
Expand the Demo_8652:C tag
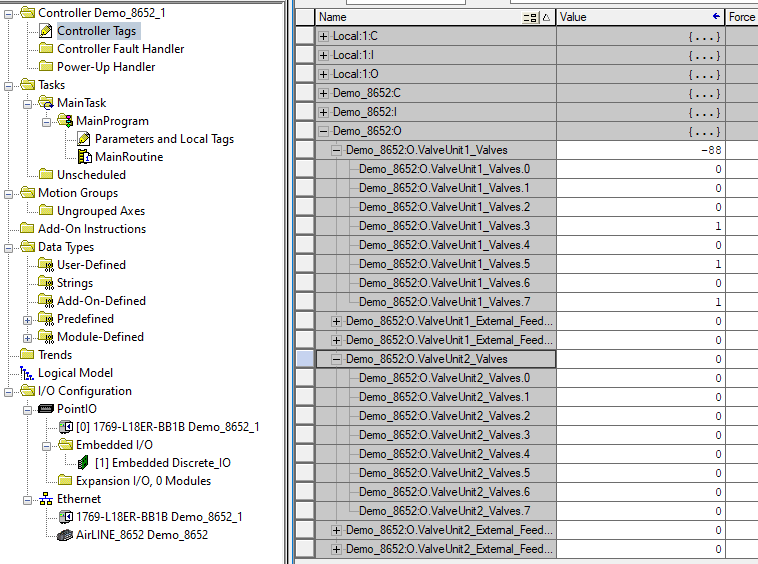(x=323, y=93)
